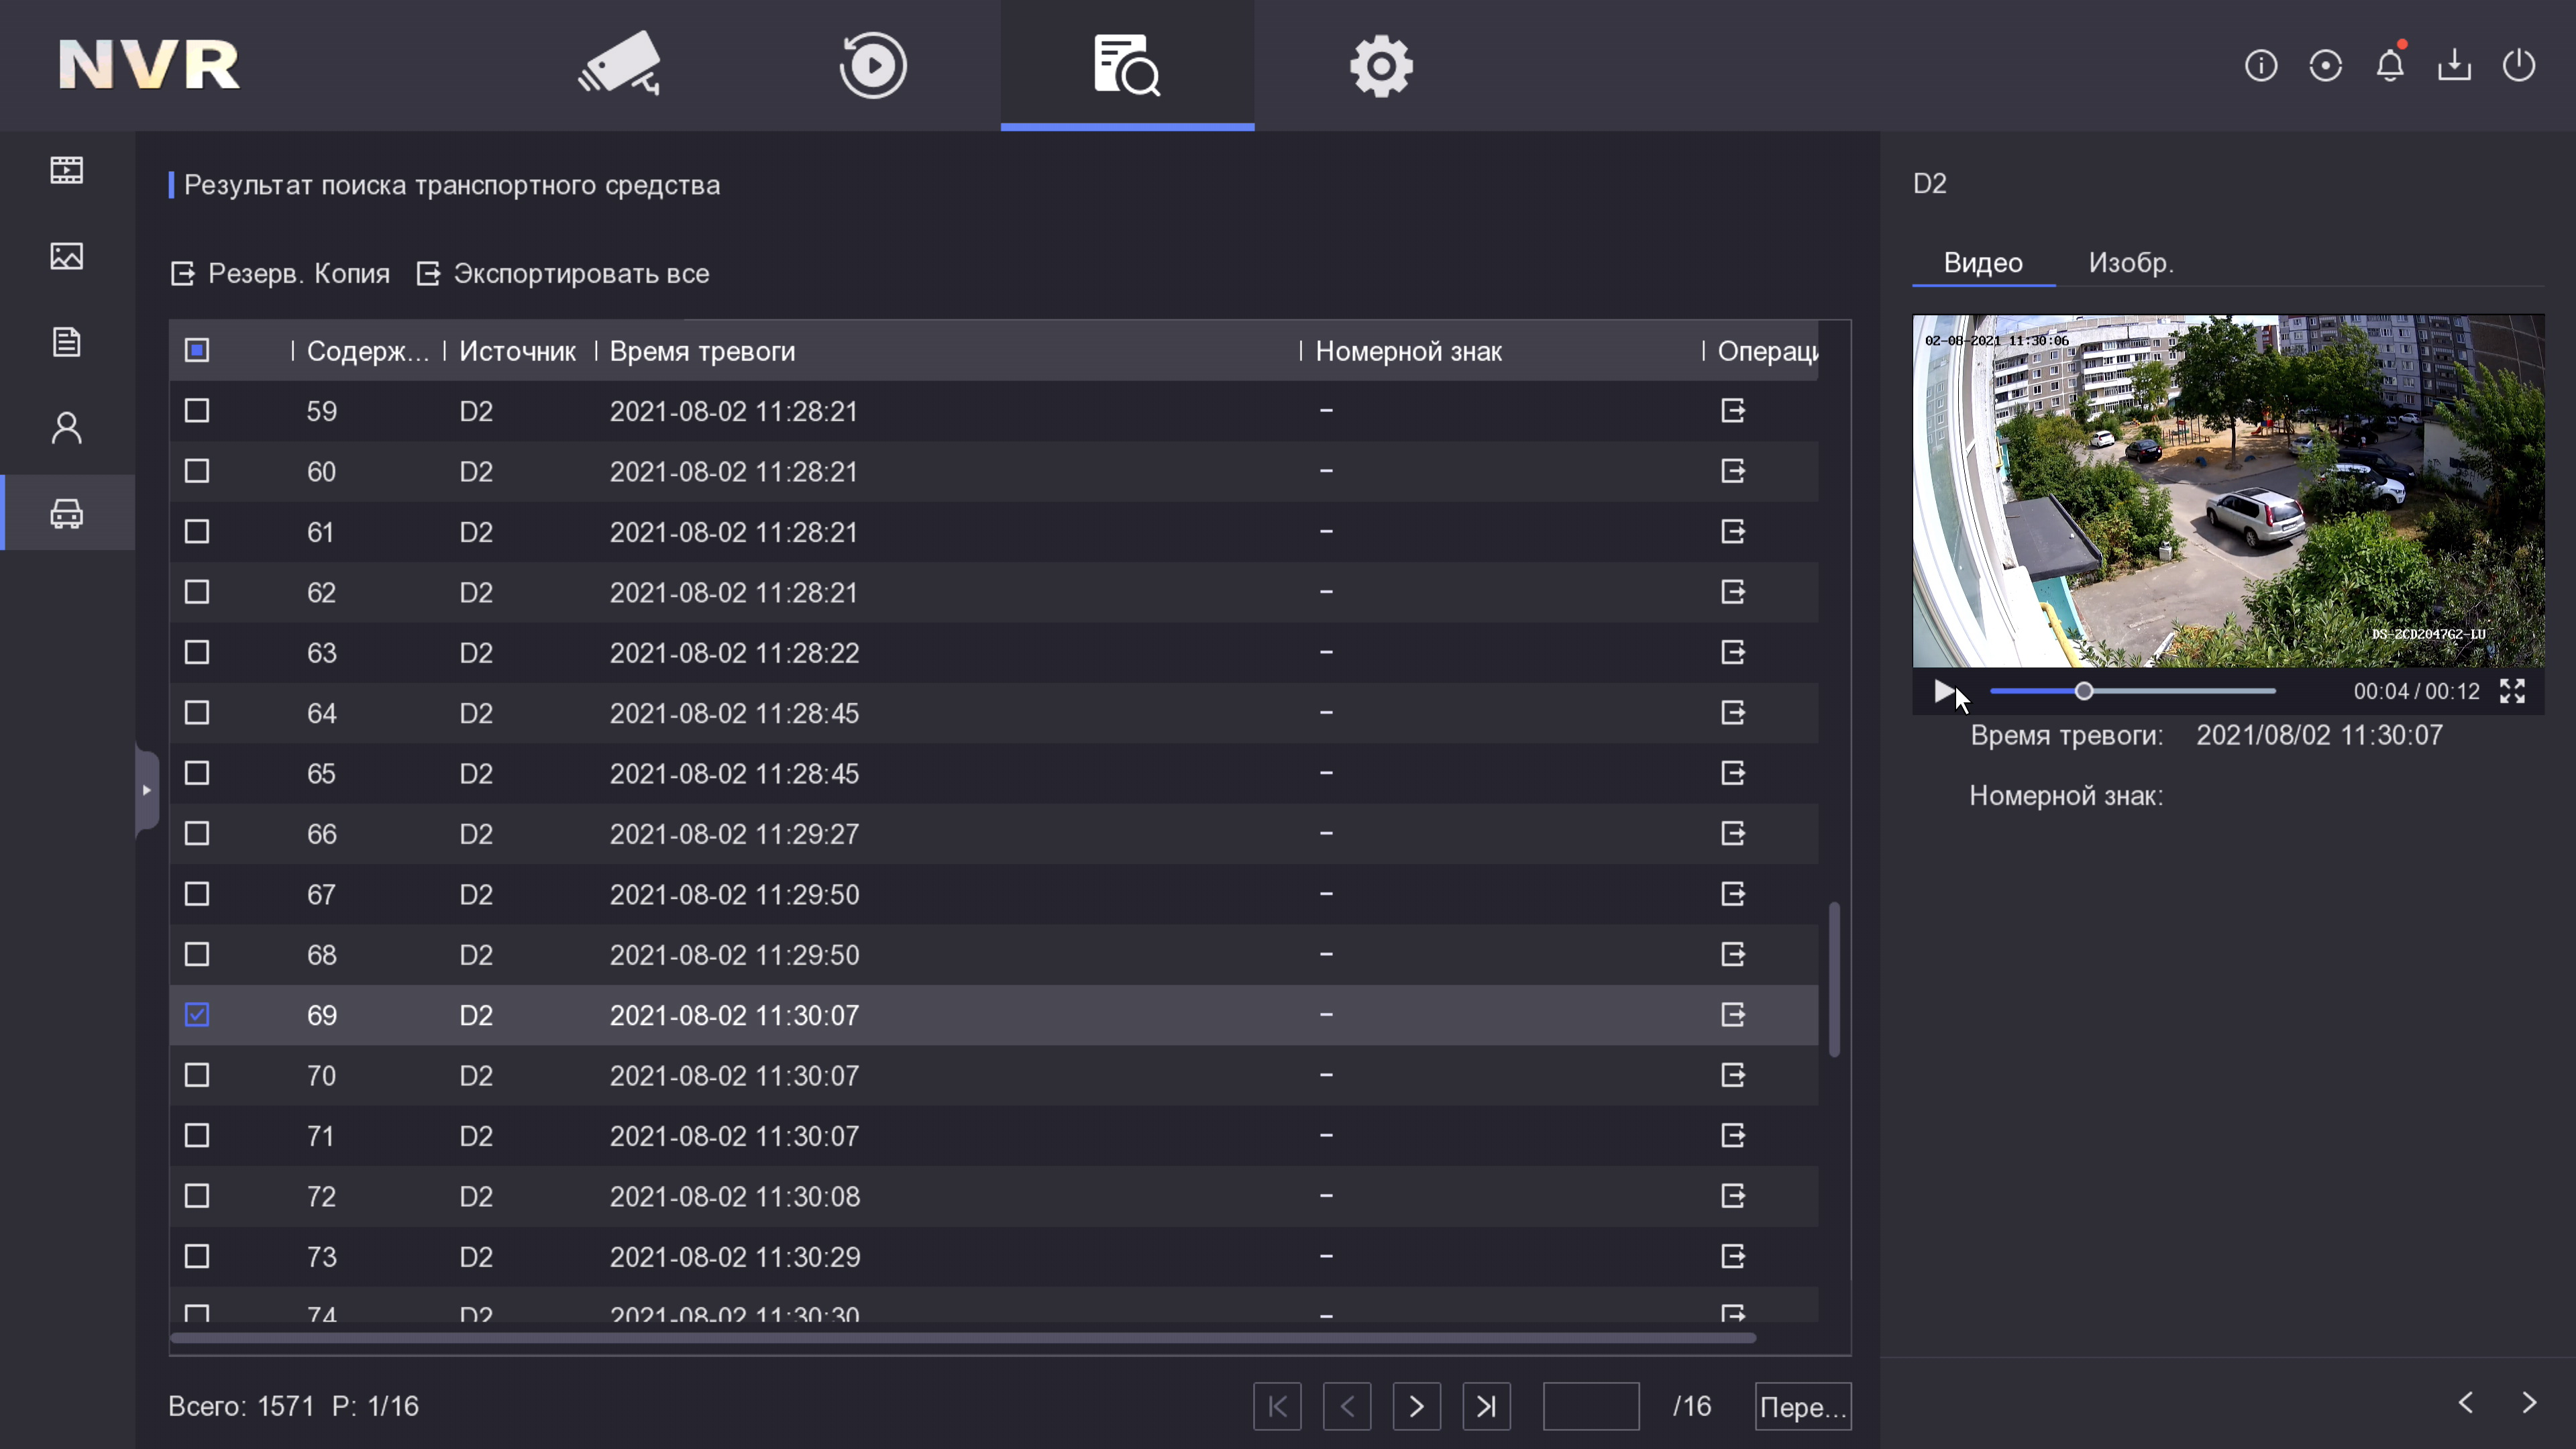Select vehicle search in left sidebar
Image resolution: width=2576 pixels, height=1449 pixels.
click(x=67, y=513)
